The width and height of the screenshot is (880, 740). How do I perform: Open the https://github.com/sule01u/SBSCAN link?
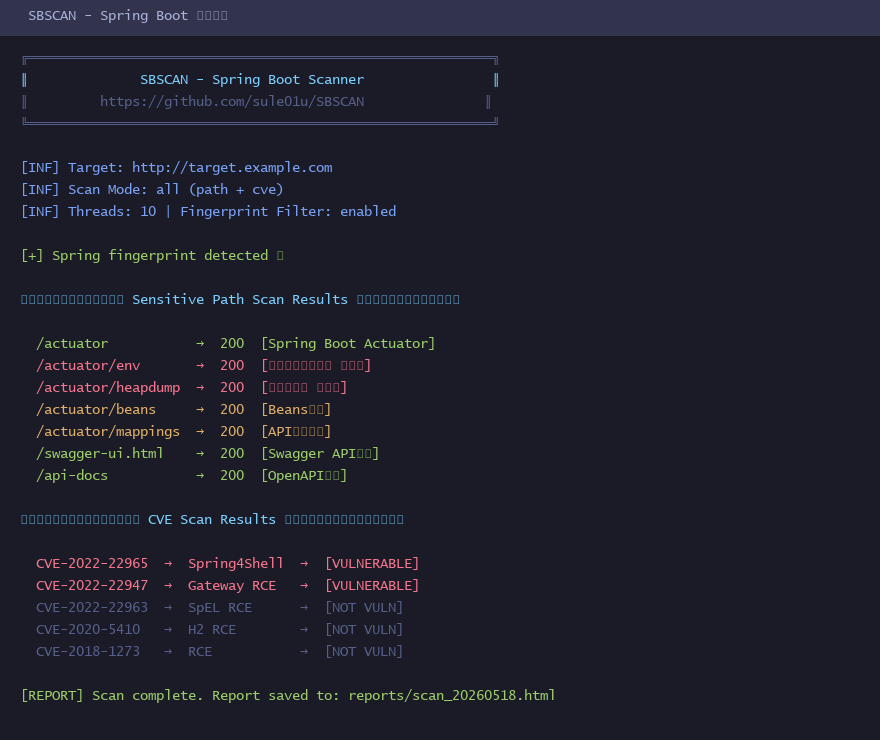click(x=232, y=102)
